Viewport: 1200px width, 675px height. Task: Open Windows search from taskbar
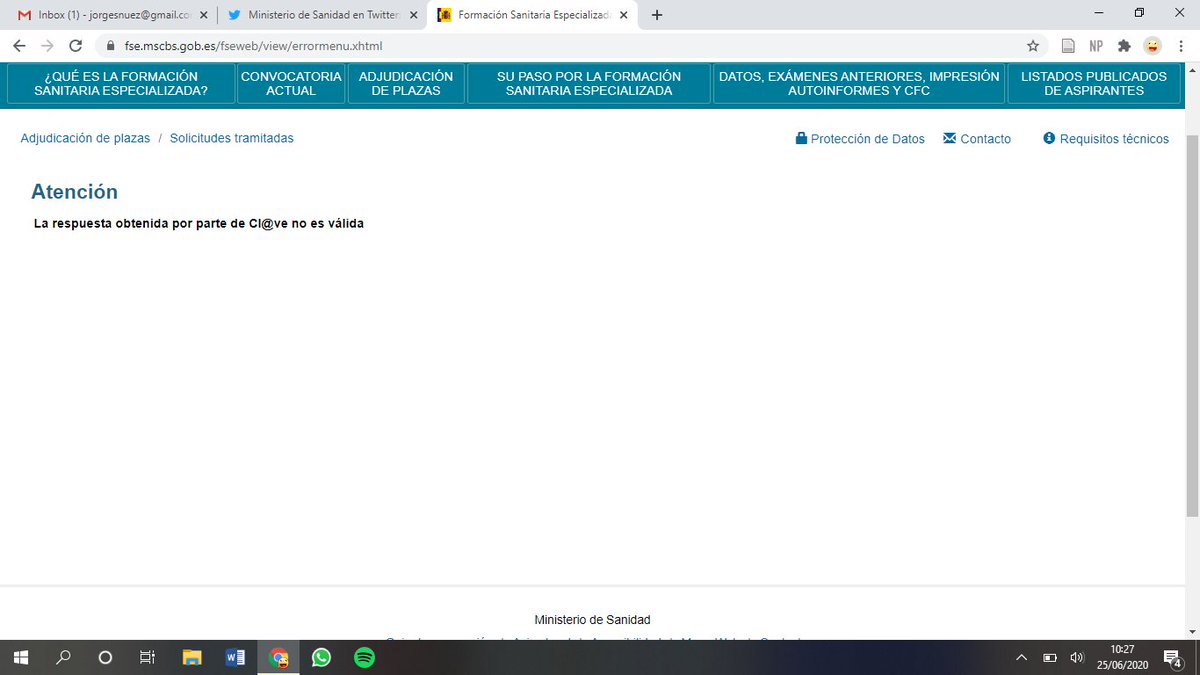point(63,658)
